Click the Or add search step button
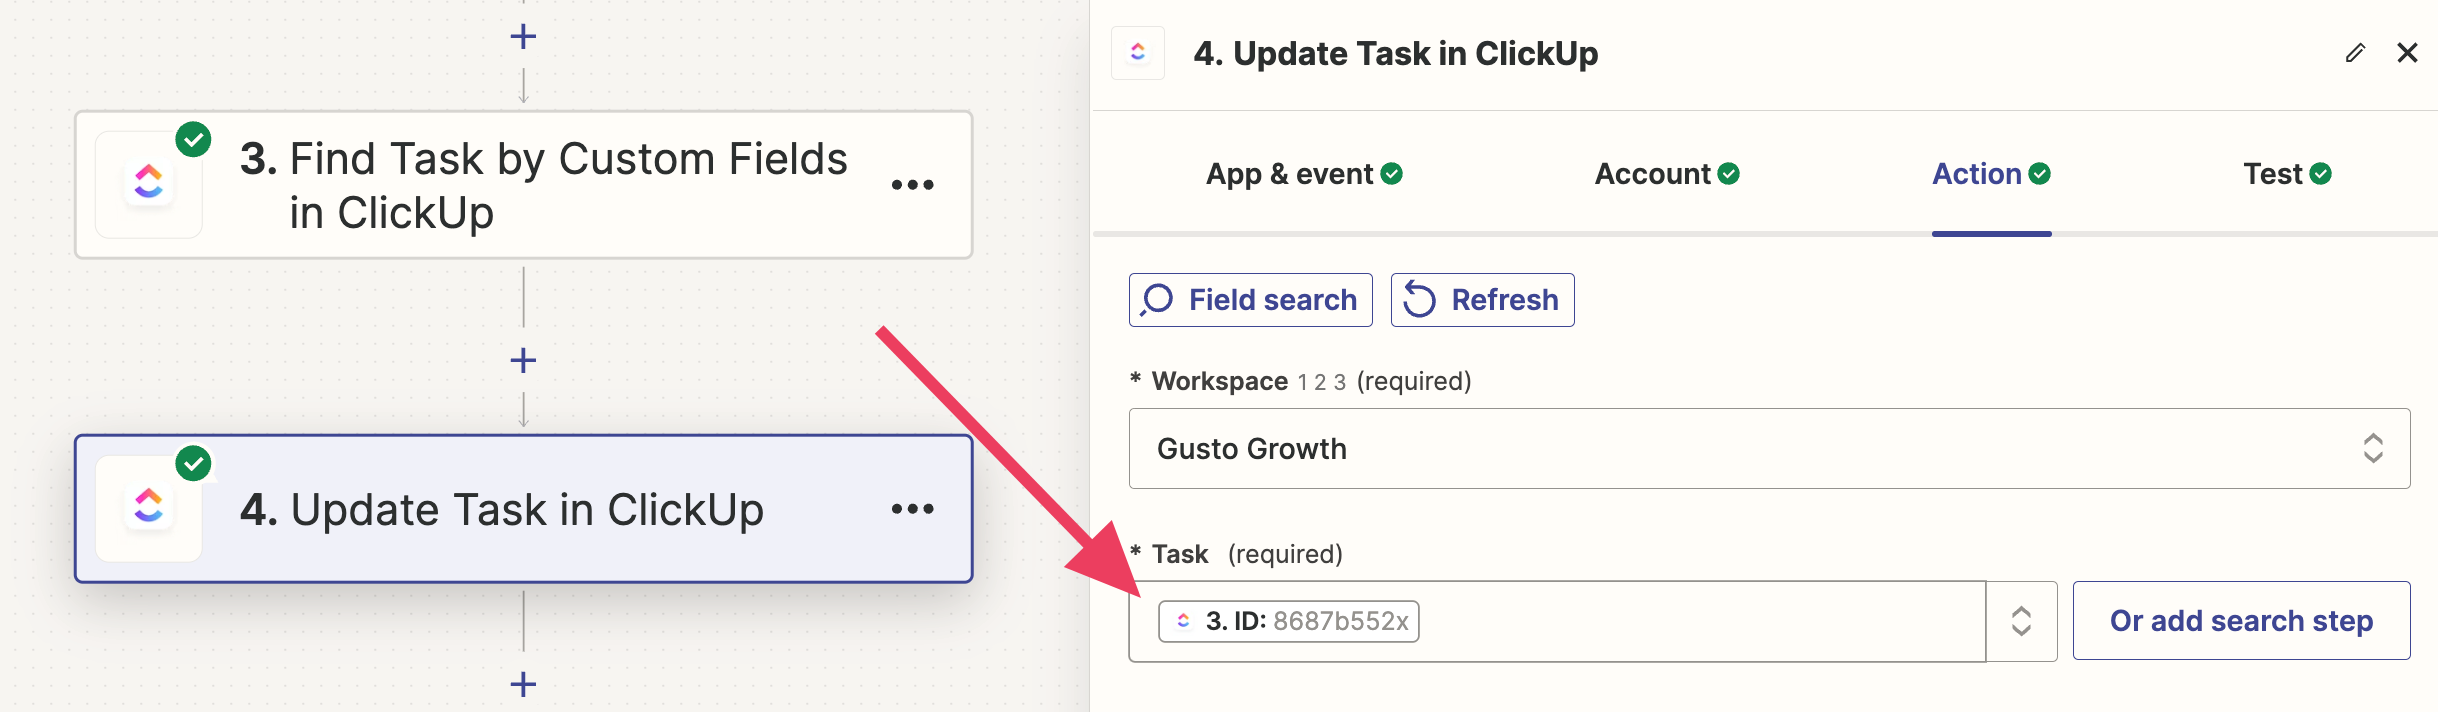 coord(2240,621)
